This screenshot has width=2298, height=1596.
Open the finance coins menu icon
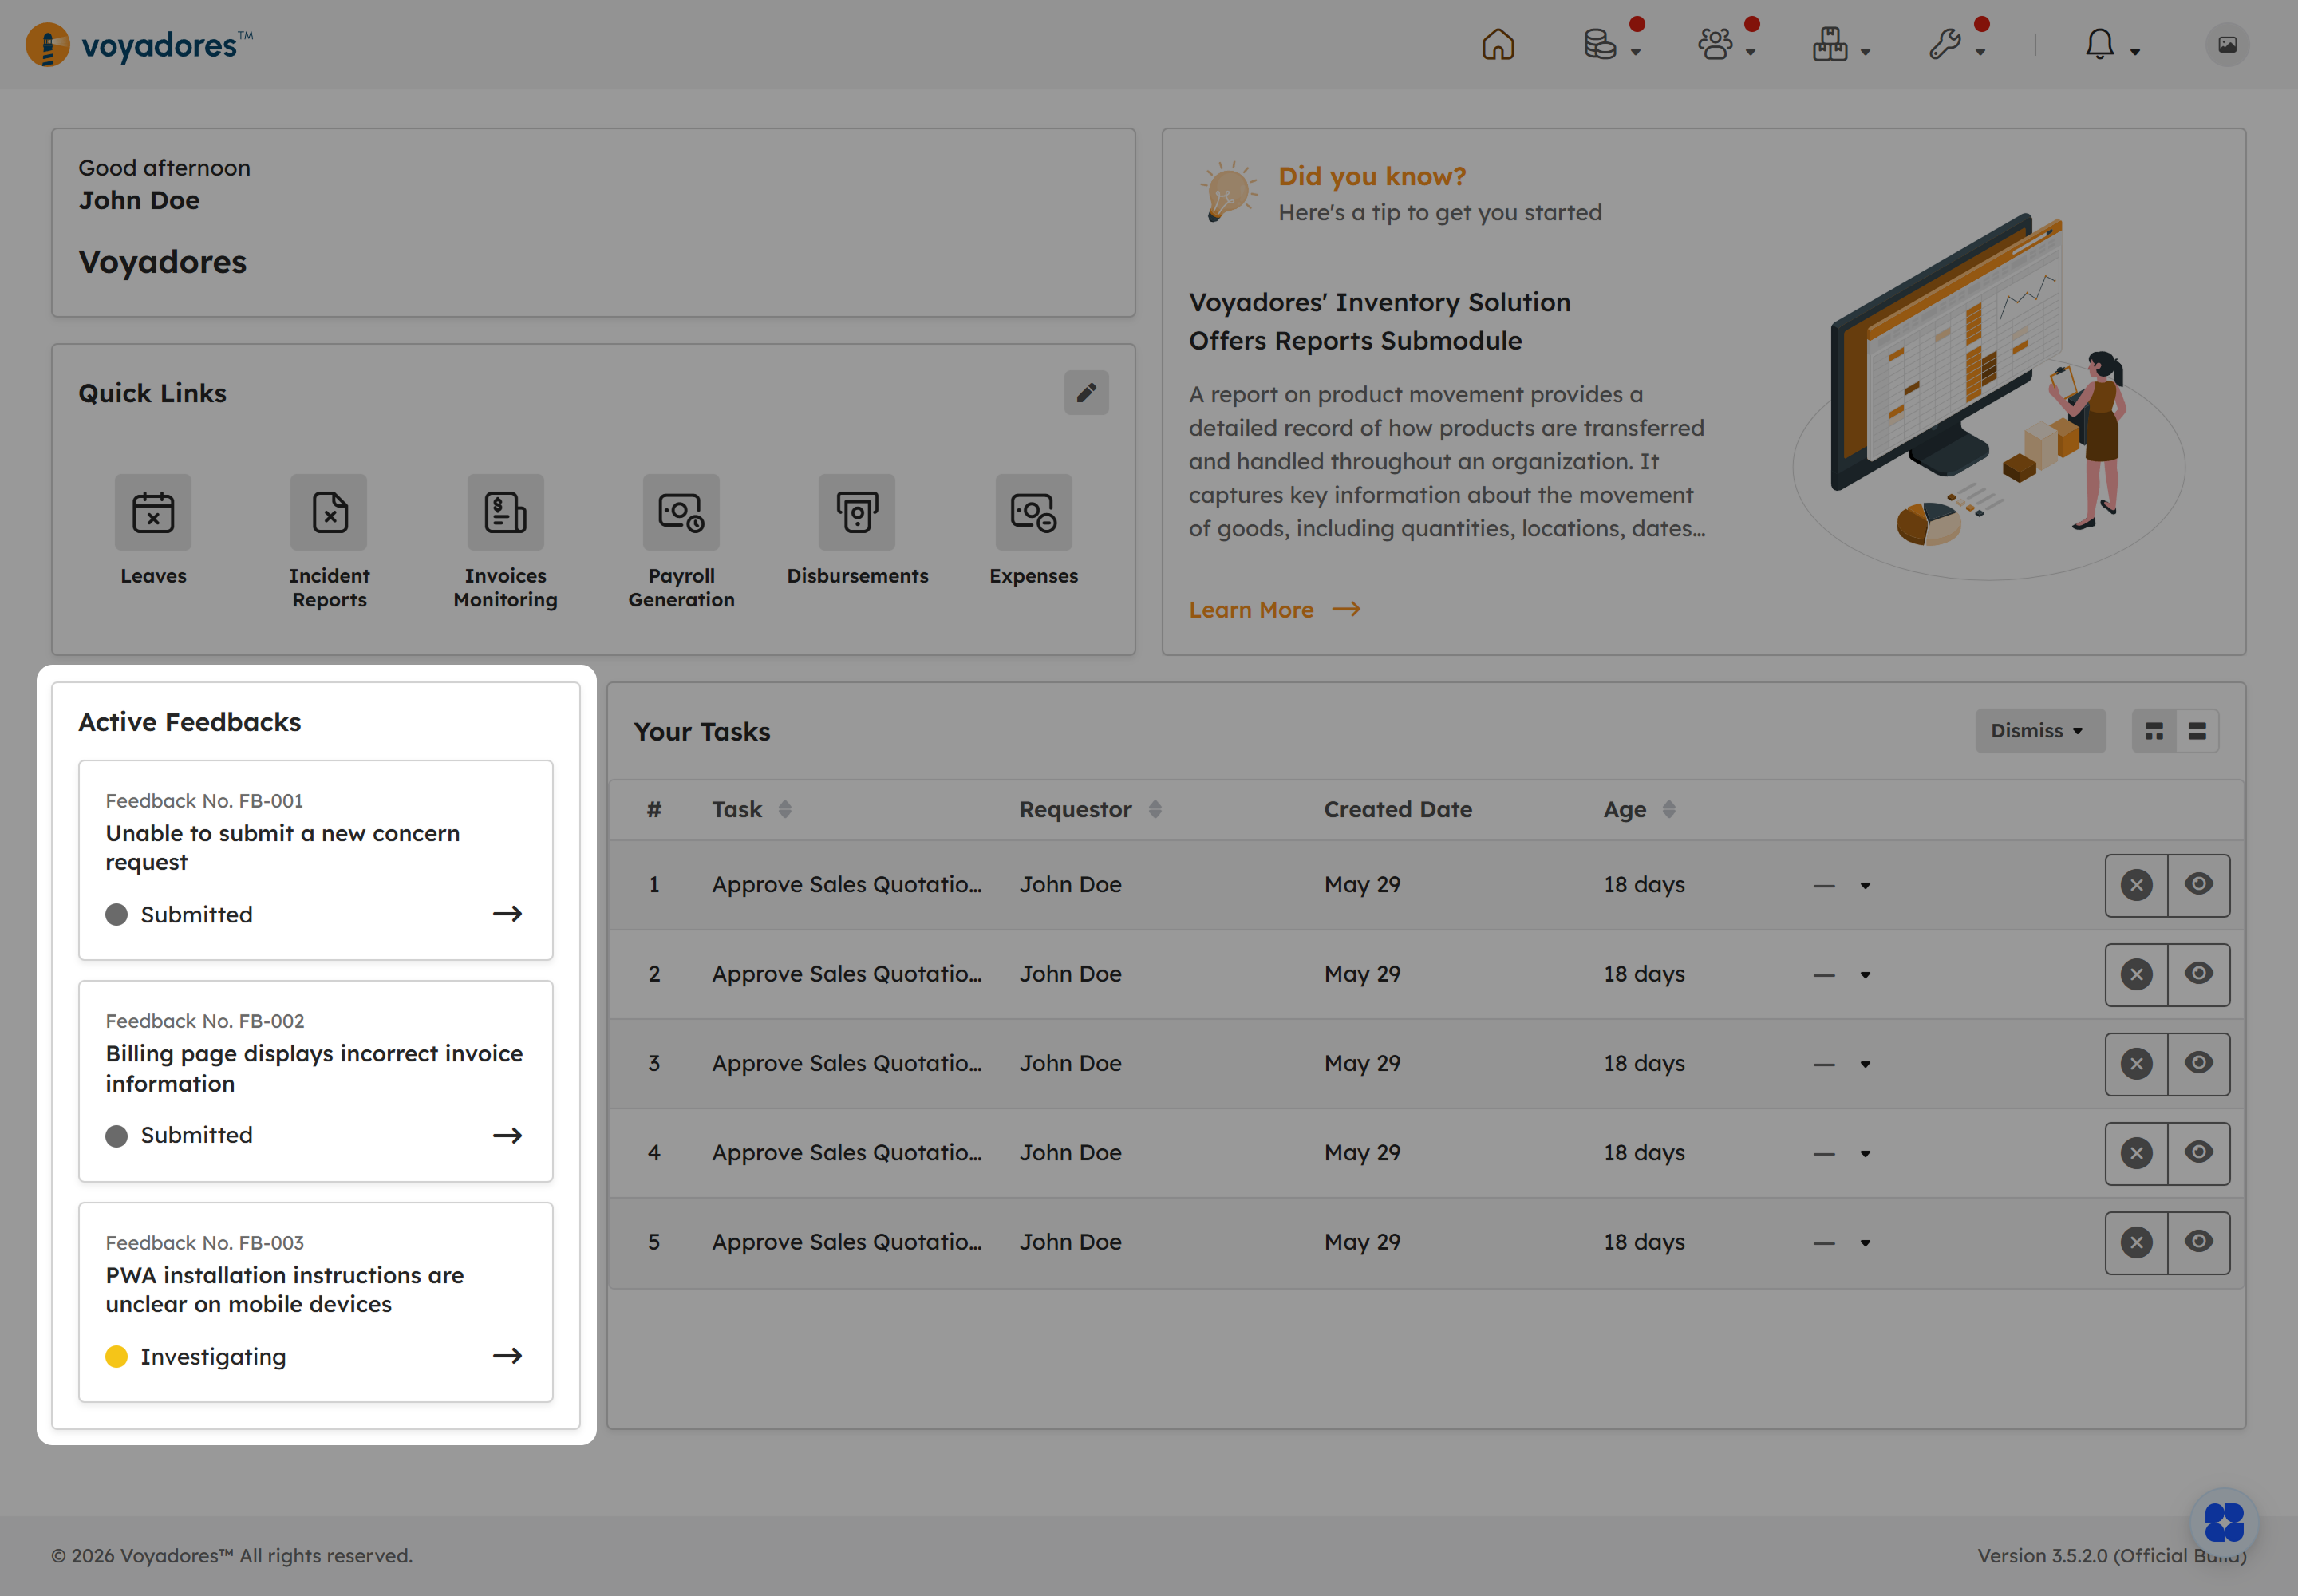1600,45
